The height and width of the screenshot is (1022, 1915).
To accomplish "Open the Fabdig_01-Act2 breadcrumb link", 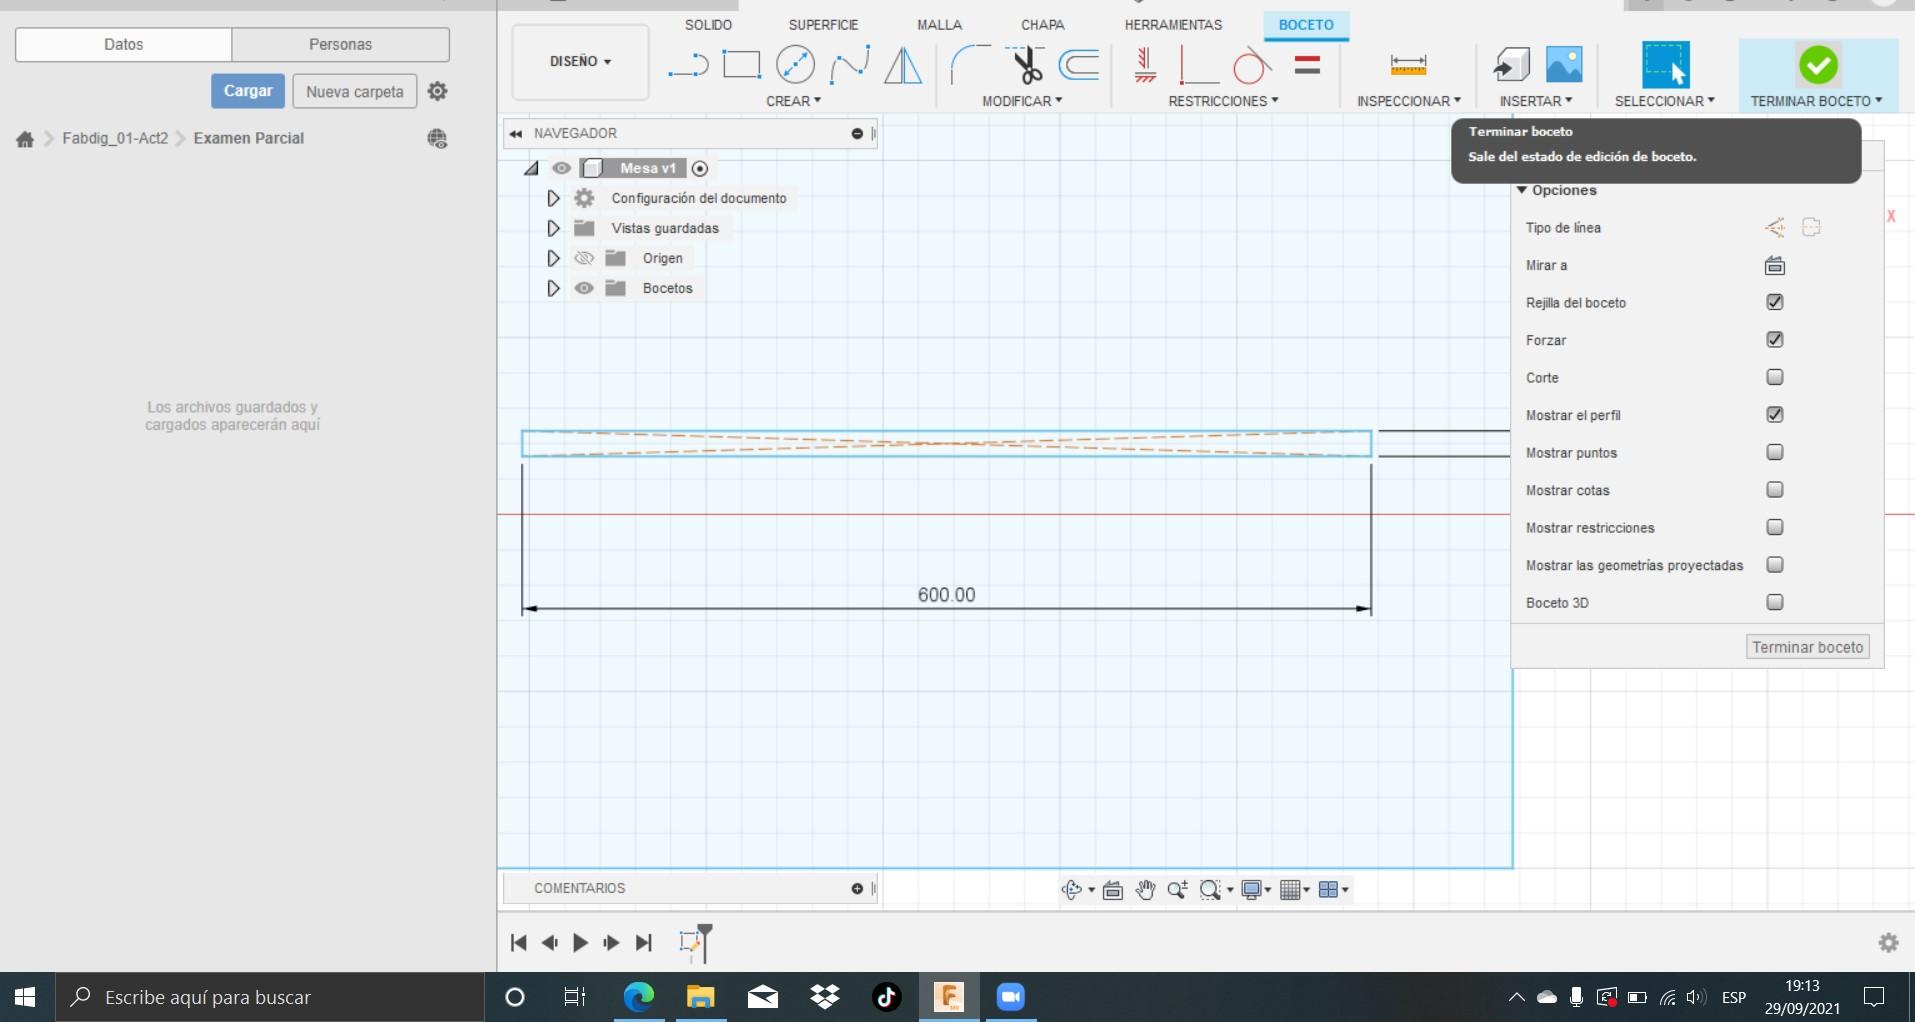I will (x=115, y=138).
